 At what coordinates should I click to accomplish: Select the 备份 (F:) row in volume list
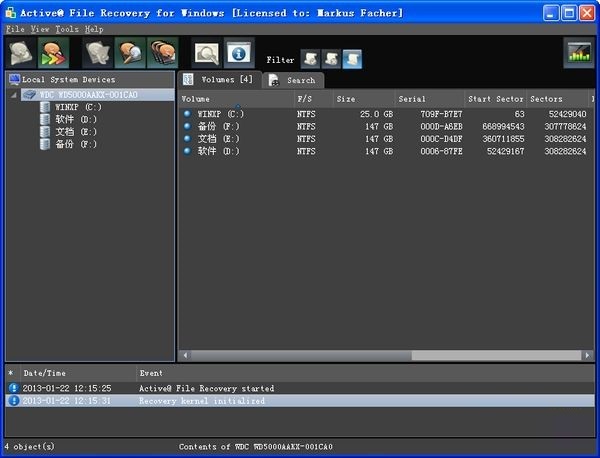pyautogui.click(x=386, y=126)
